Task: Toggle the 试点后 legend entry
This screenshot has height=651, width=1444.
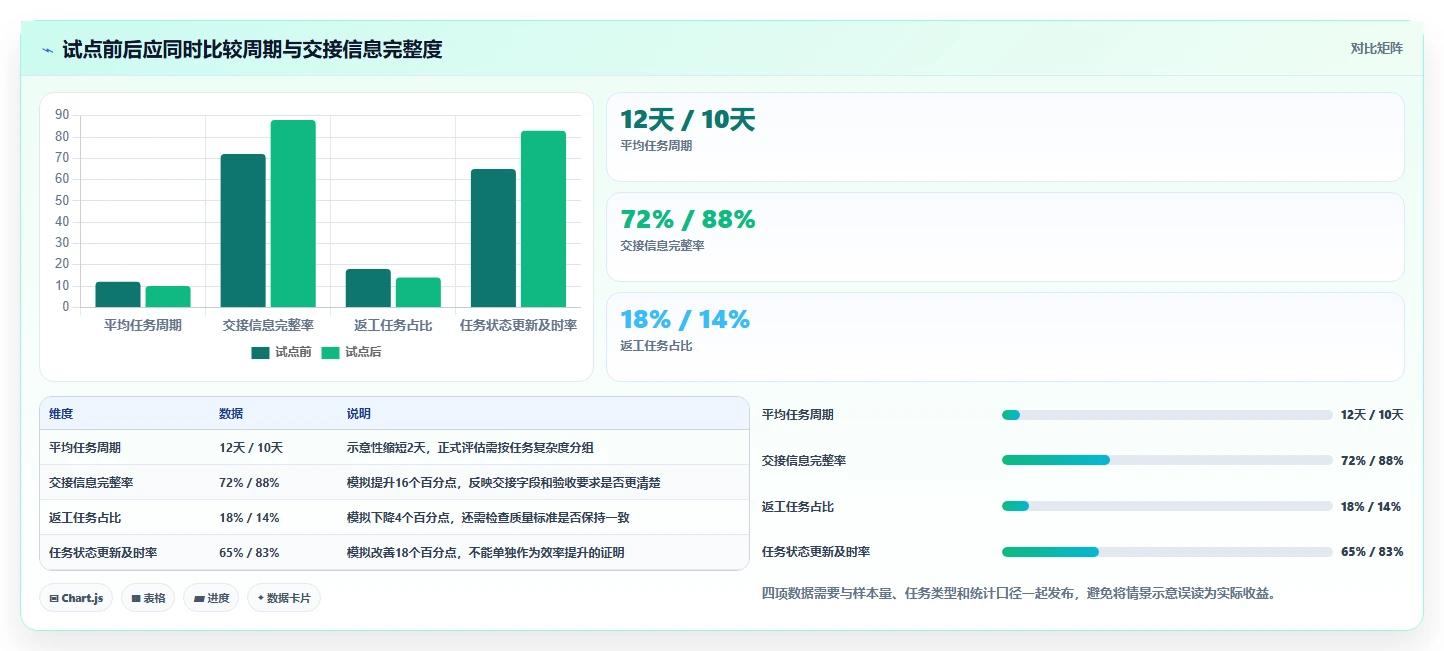Action: tap(352, 352)
